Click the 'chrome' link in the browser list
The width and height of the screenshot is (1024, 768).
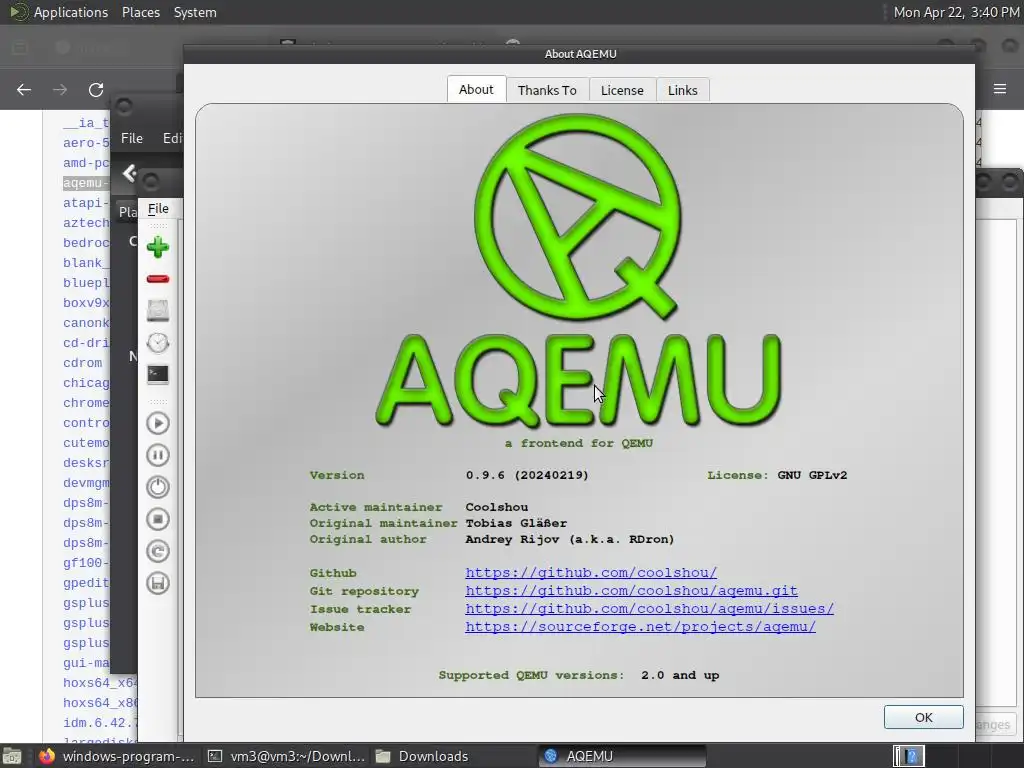click(x=86, y=403)
